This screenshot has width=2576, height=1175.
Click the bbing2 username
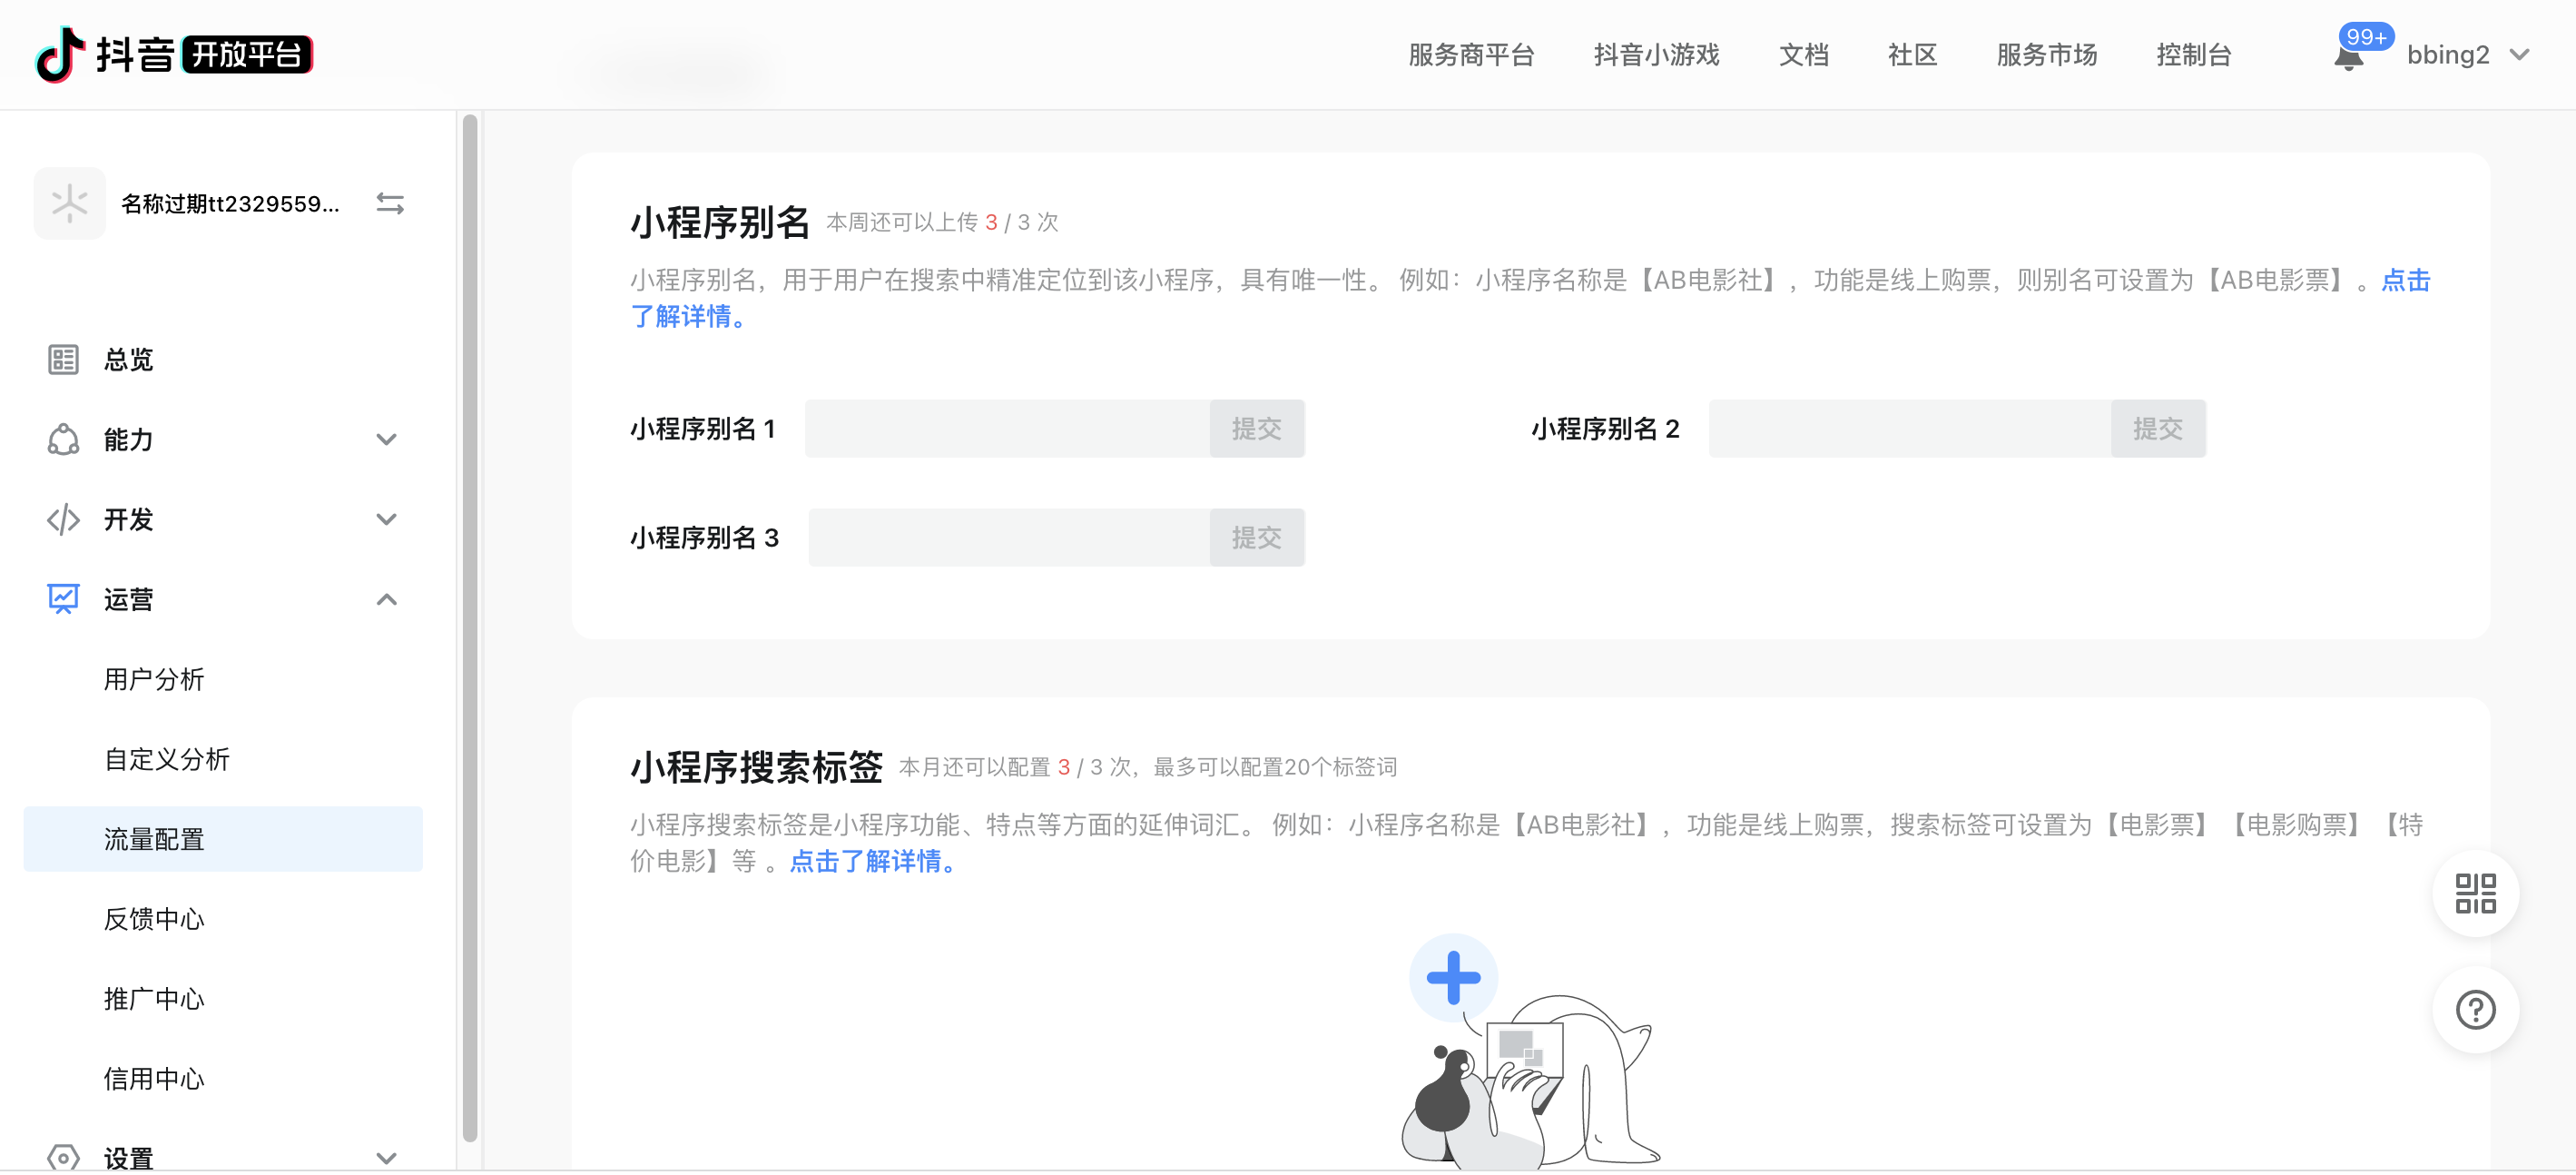[2447, 55]
